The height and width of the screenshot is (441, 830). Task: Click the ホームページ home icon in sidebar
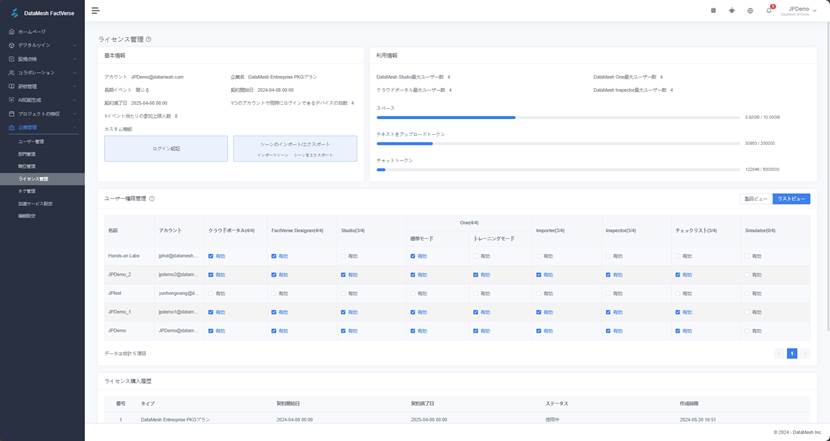[x=12, y=32]
